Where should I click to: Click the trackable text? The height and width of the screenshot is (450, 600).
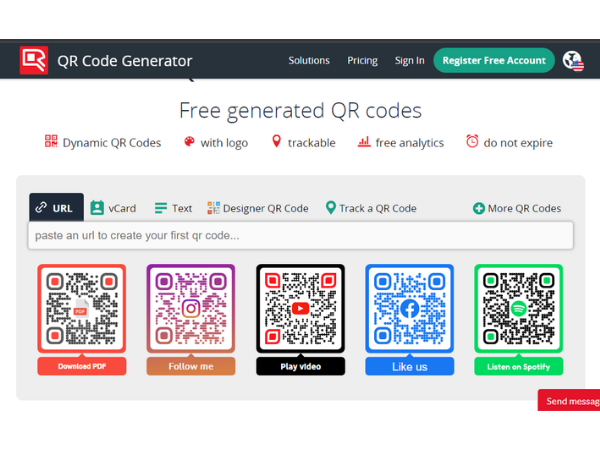311,143
